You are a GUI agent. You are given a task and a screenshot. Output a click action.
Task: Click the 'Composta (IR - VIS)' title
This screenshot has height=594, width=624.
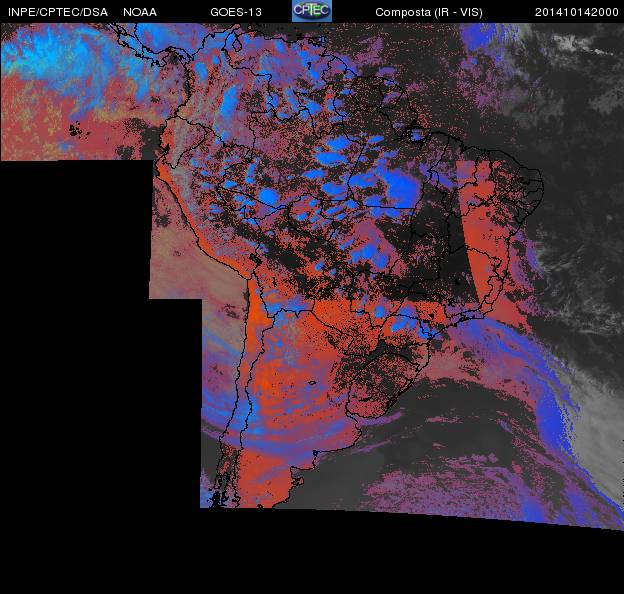429,12
